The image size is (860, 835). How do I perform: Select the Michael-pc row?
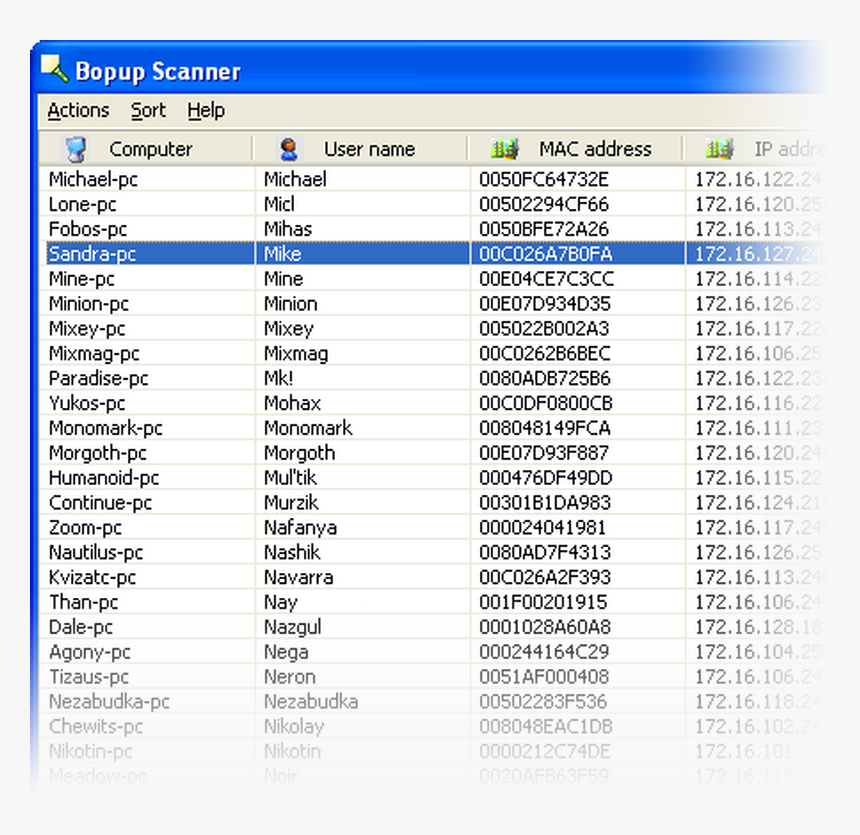431,179
